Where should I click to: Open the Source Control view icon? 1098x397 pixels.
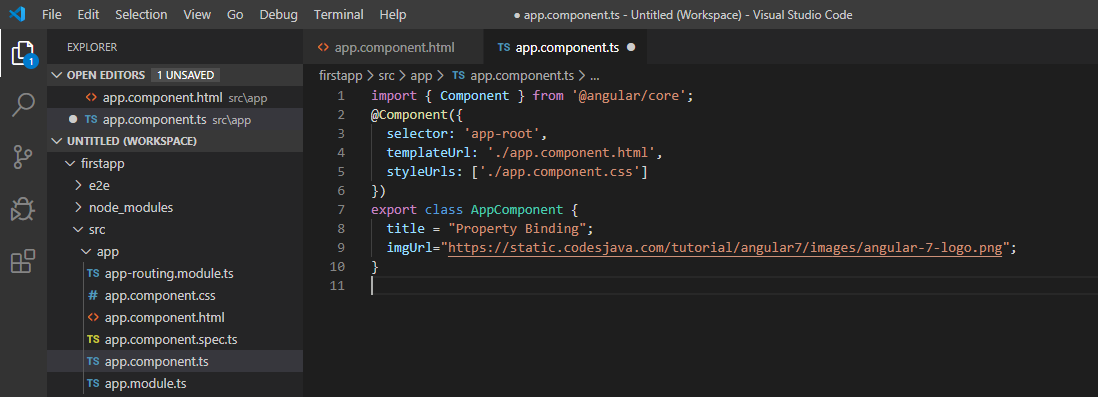click(23, 158)
